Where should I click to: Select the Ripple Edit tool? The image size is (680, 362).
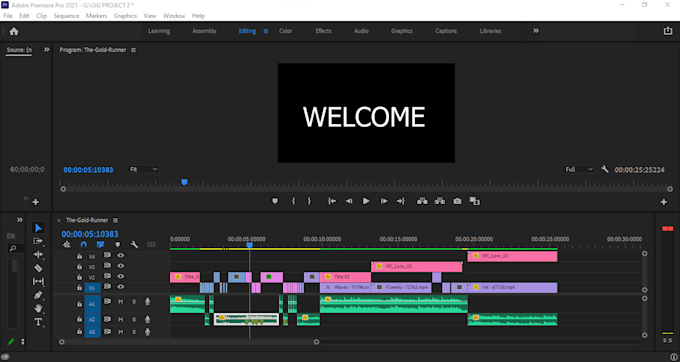coord(38,254)
